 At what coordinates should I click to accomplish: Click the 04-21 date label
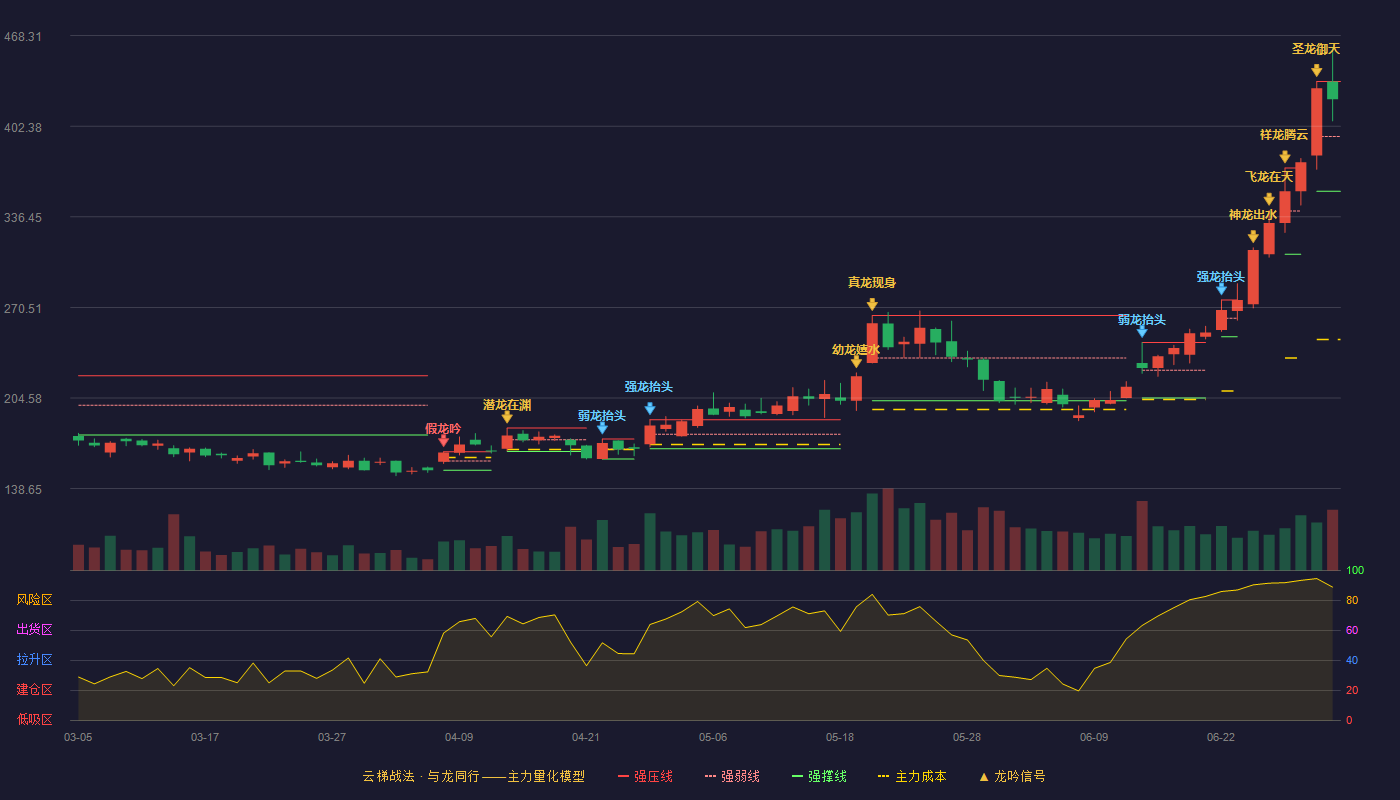click(x=586, y=737)
